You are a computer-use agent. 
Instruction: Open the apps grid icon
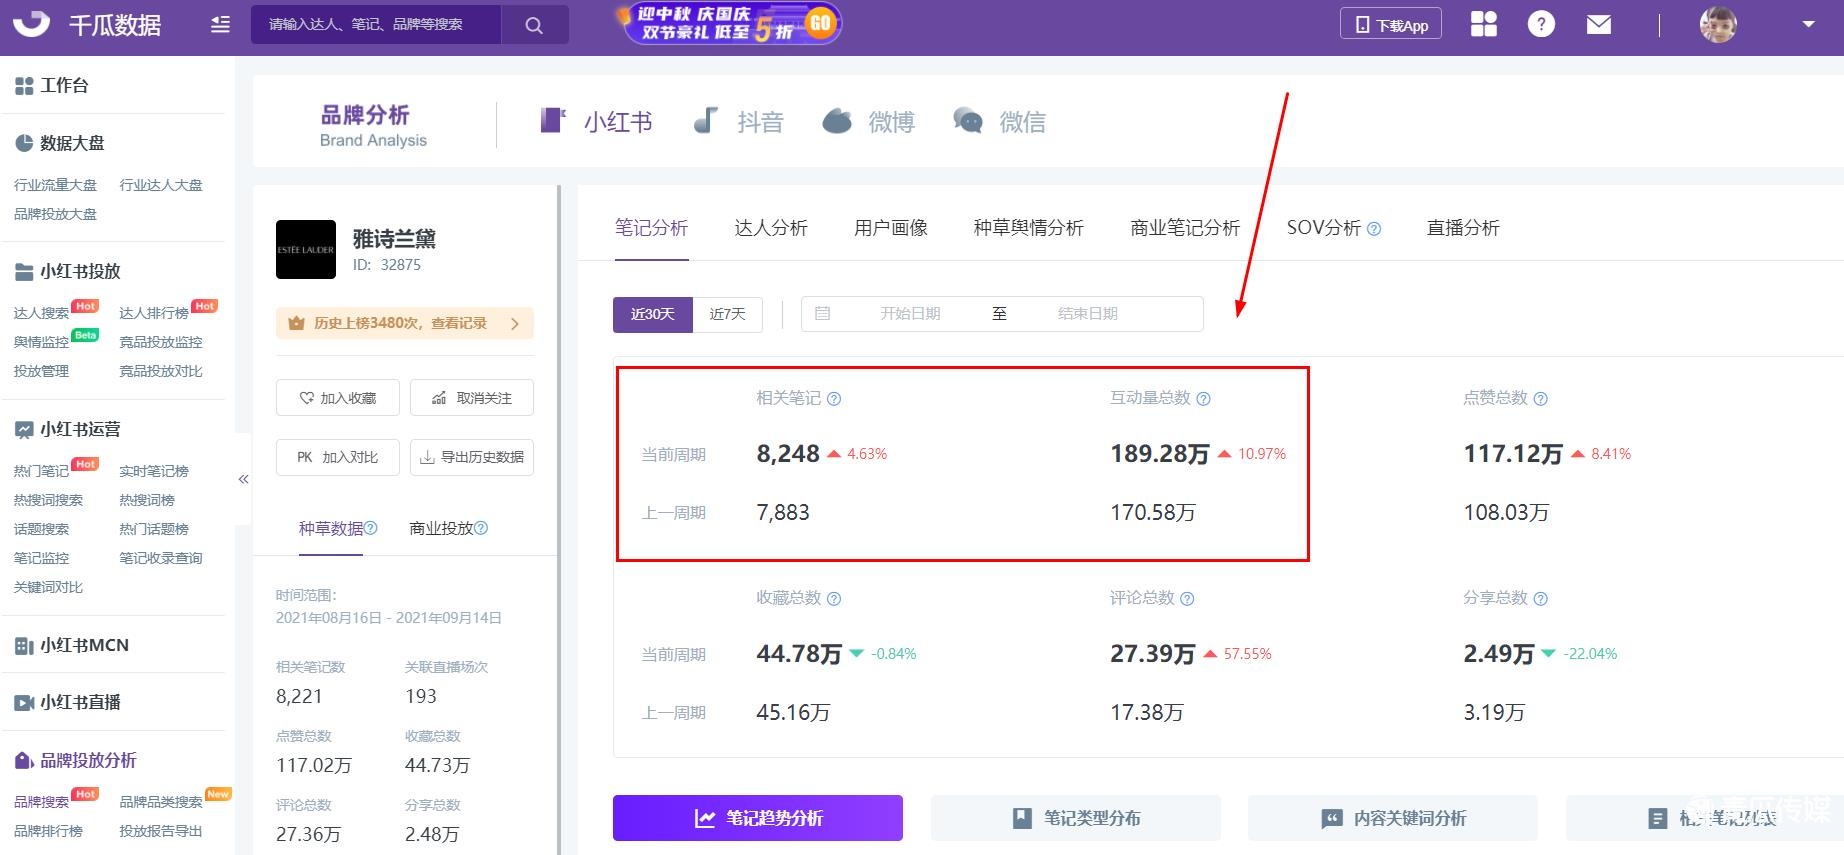[x=1484, y=25]
